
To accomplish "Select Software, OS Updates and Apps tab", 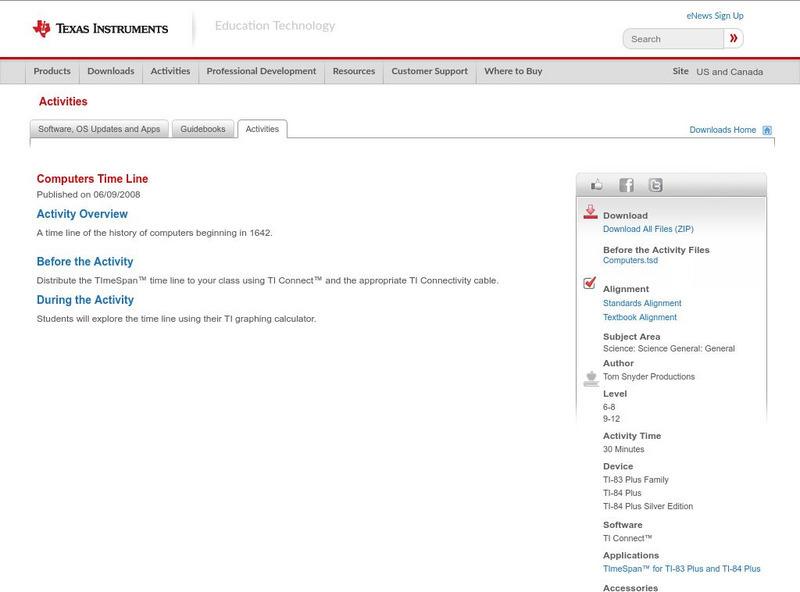I will [x=99, y=129].
